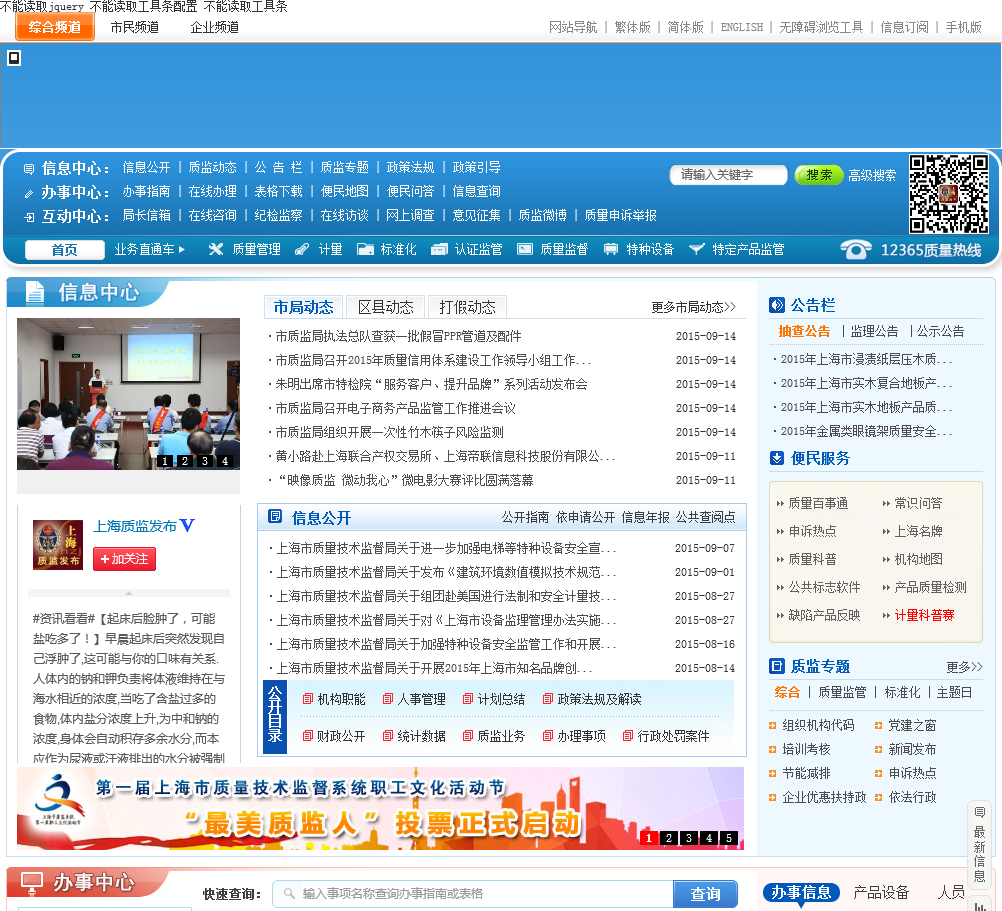
Task: Click the 标准化 folder icon
Action: coord(365,249)
